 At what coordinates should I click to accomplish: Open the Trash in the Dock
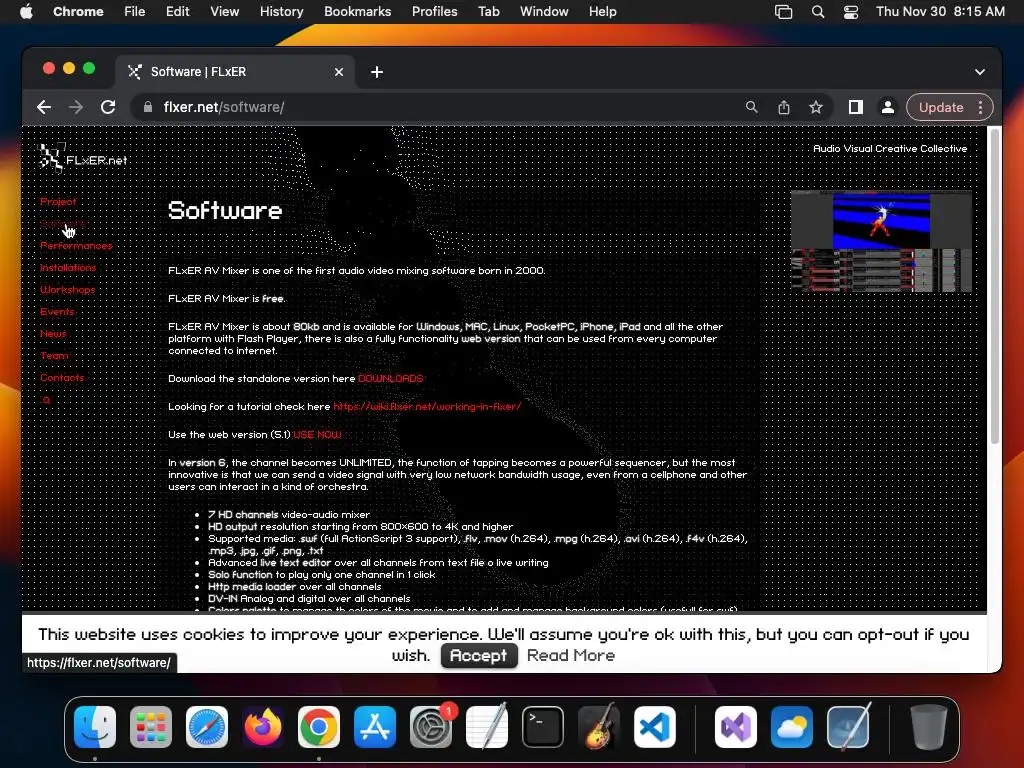pos(929,726)
